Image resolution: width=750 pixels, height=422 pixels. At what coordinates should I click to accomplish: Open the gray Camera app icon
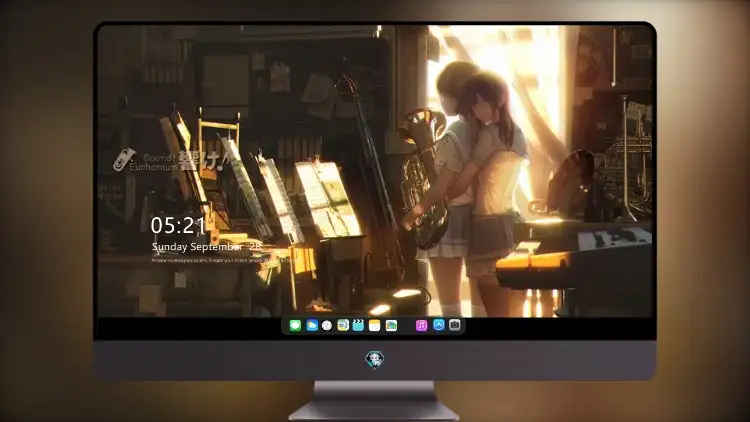(455, 325)
